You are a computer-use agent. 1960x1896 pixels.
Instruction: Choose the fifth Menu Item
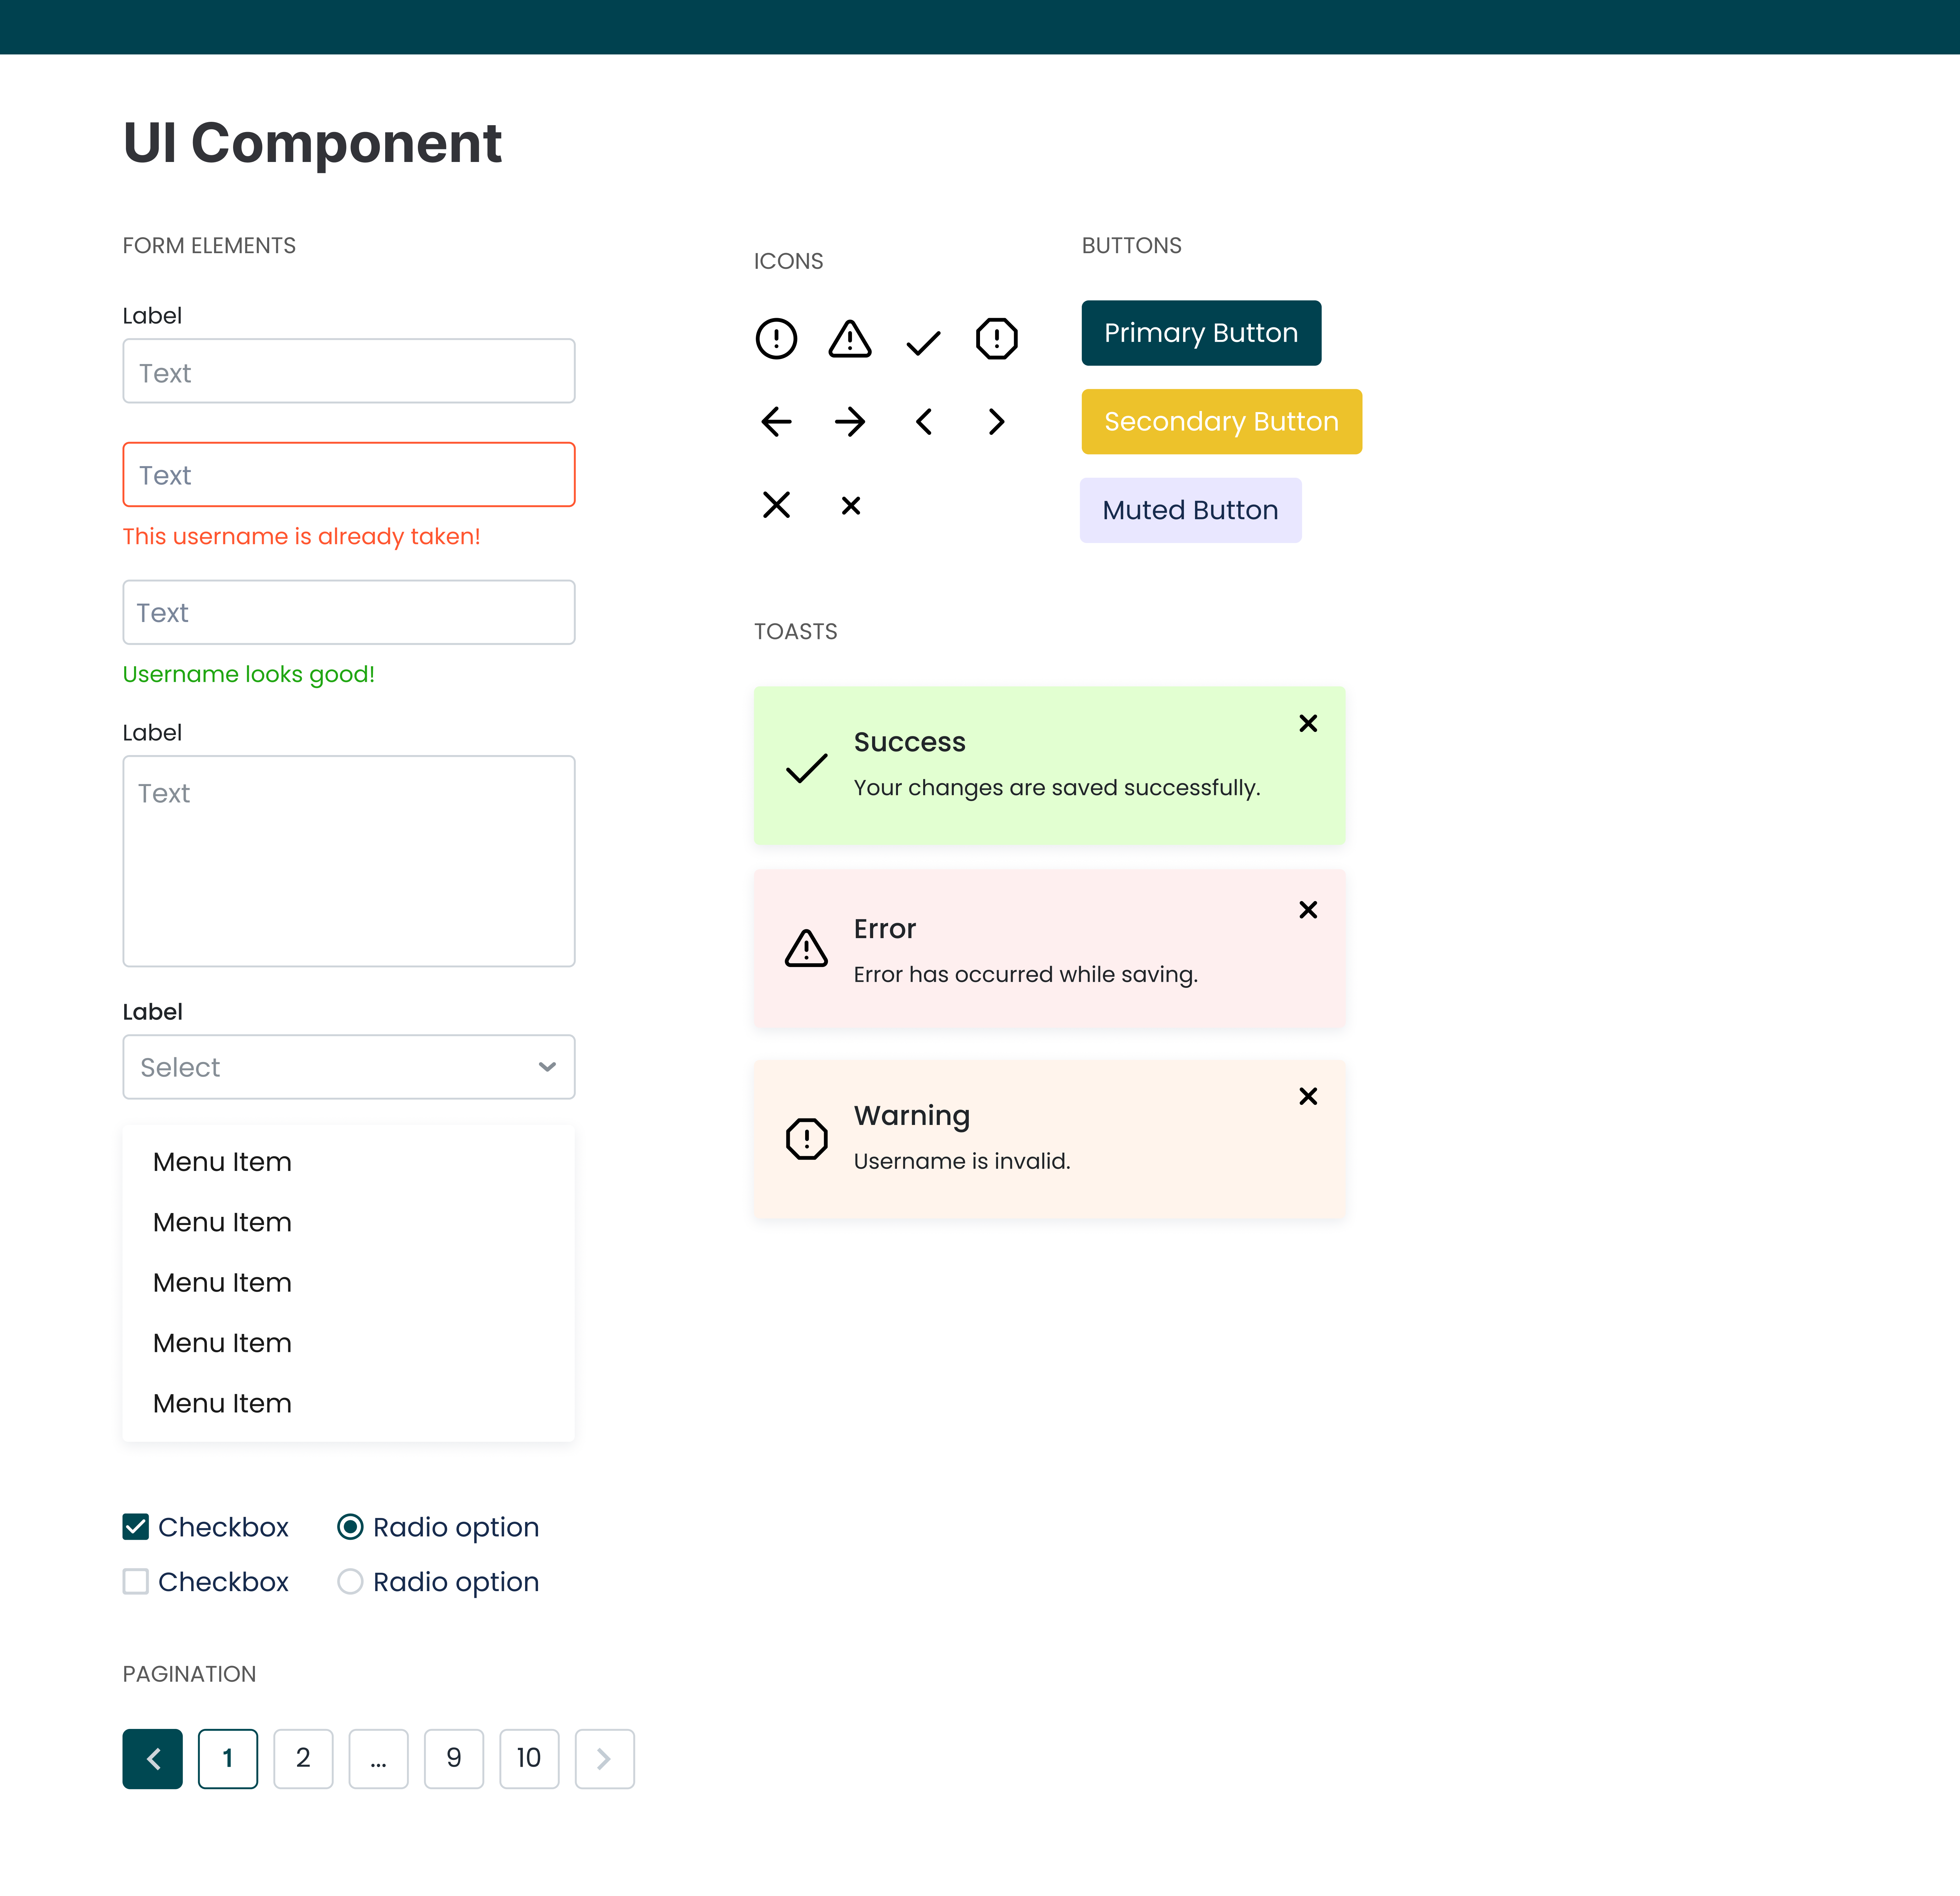(349, 1403)
